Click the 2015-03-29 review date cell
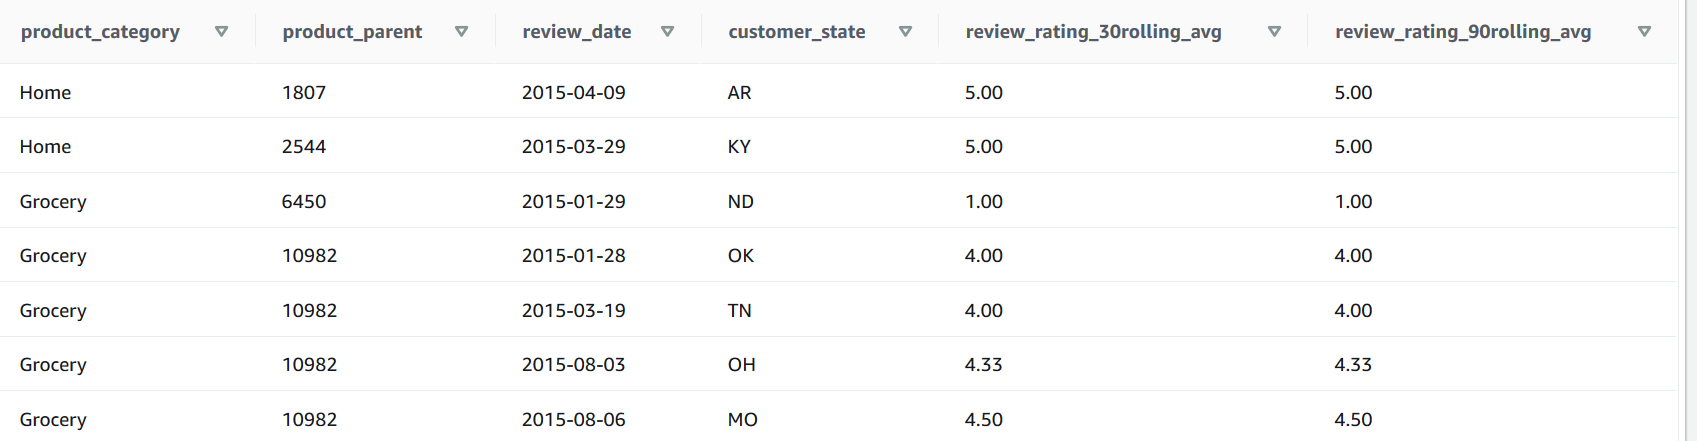 point(574,147)
